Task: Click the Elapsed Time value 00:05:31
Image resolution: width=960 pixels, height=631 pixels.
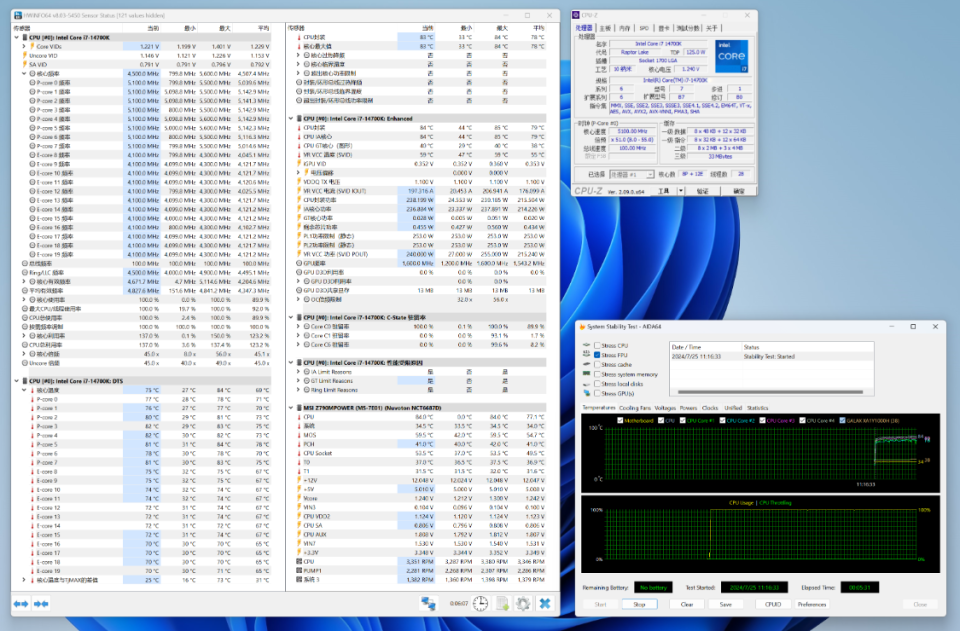Action: 860,588
